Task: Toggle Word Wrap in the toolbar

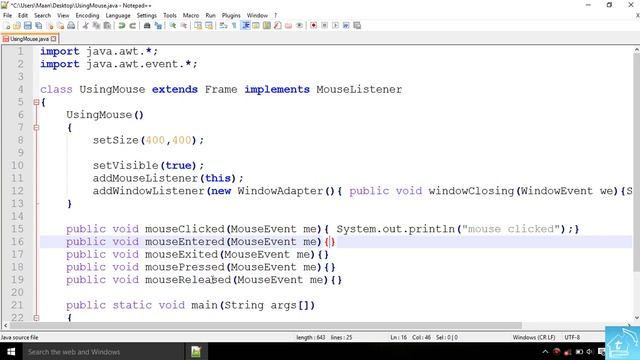Action: 223,25
